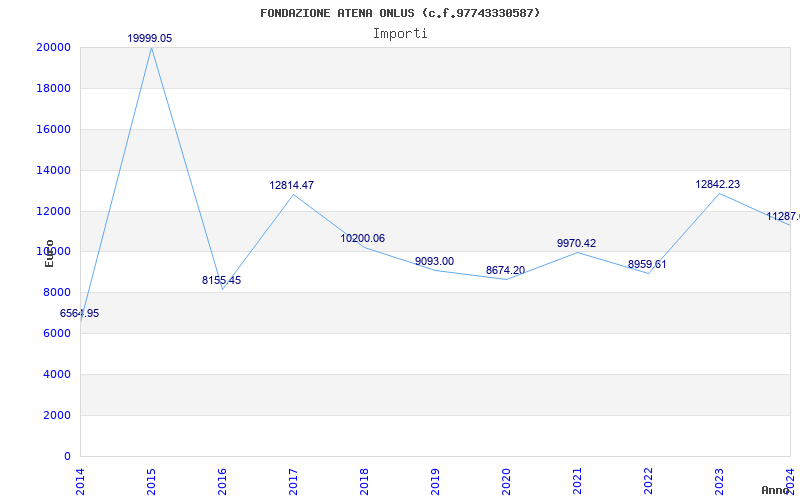Click x-axis year 2022
Viewport: 800px width, 500px height.
[648, 481]
